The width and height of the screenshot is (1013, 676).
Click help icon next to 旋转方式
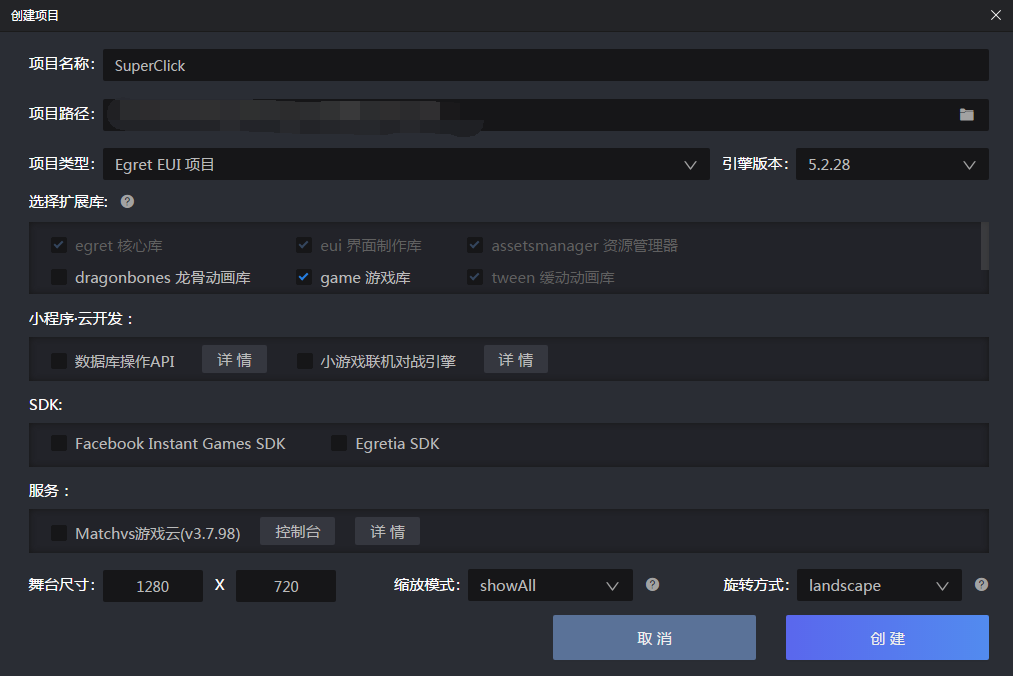pos(982,584)
